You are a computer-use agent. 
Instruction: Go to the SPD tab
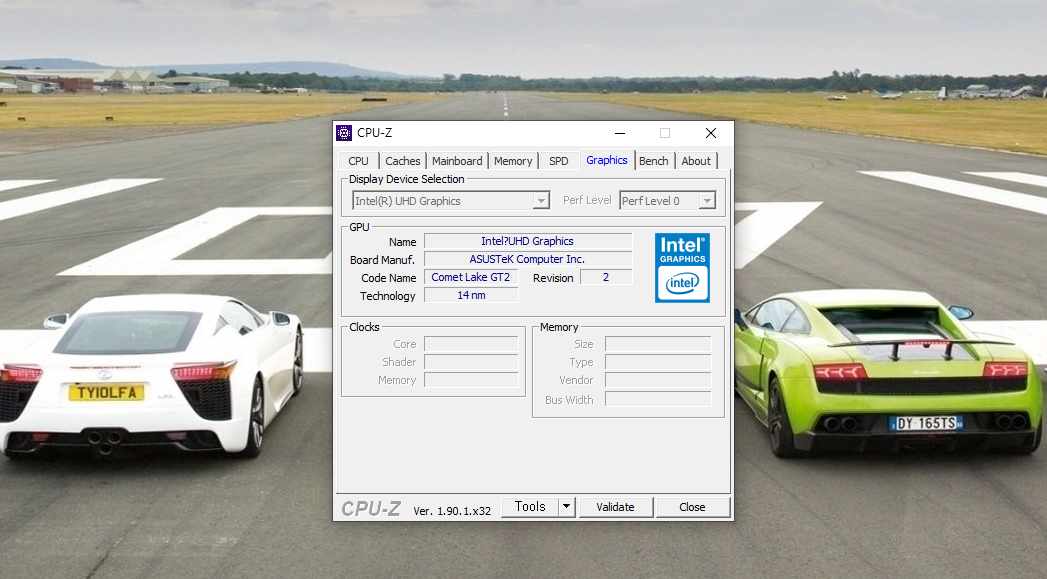559,161
